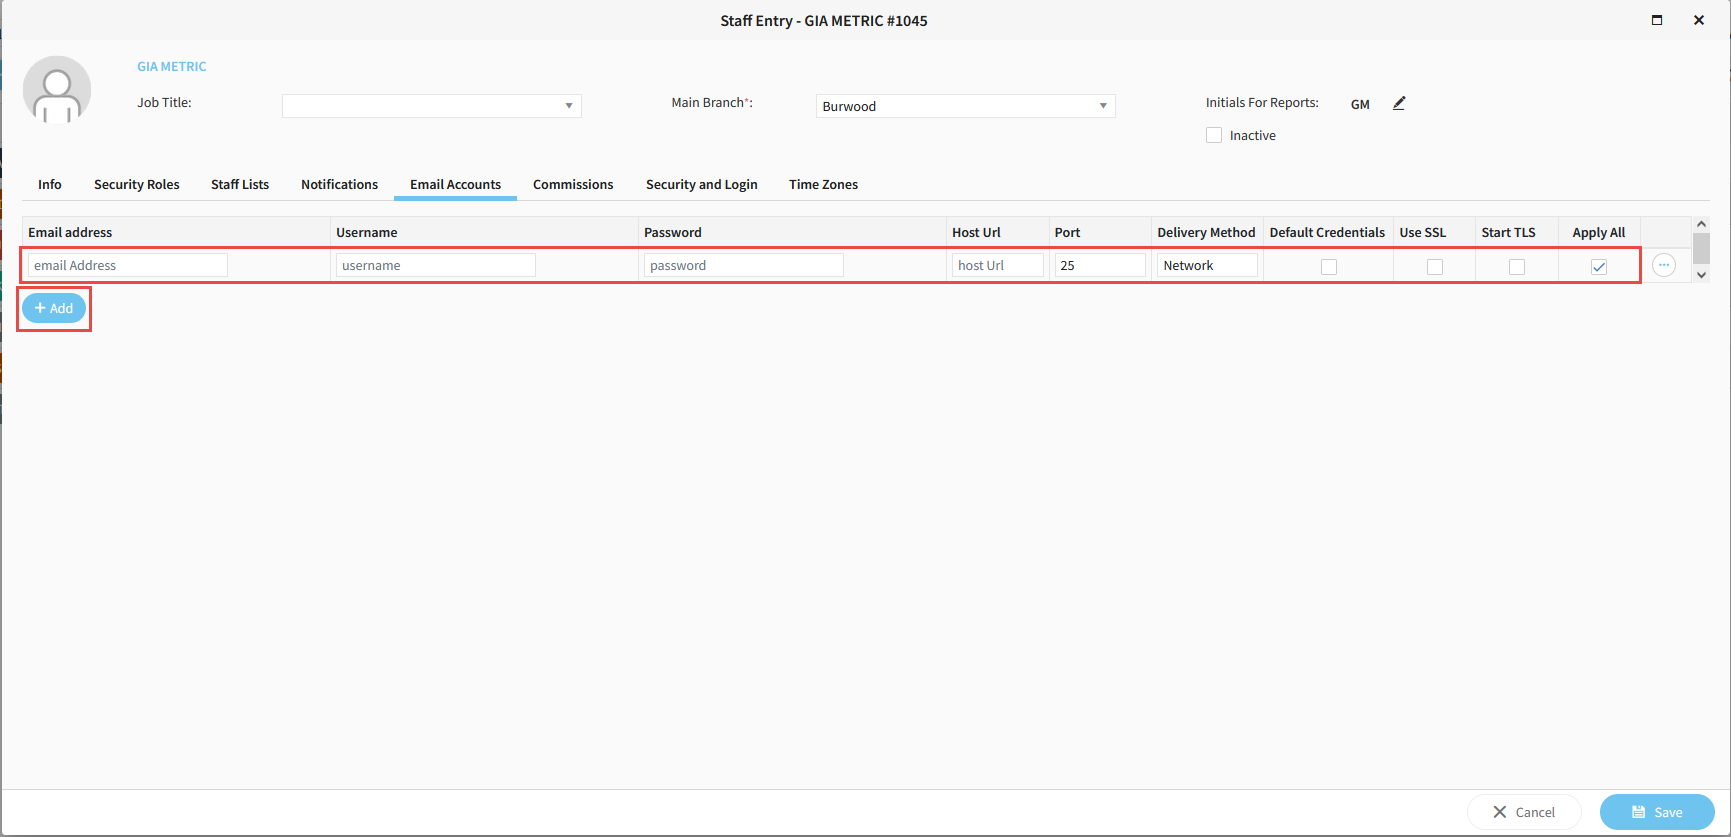
Task: Edit initials with the pencil icon
Action: (x=1399, y=103)
